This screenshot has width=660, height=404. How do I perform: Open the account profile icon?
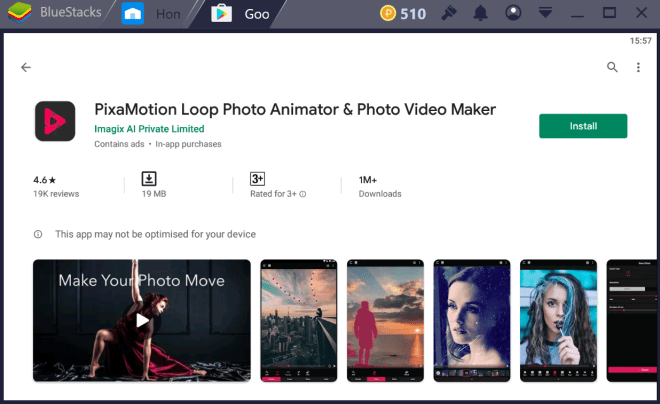tap(513, 13)
